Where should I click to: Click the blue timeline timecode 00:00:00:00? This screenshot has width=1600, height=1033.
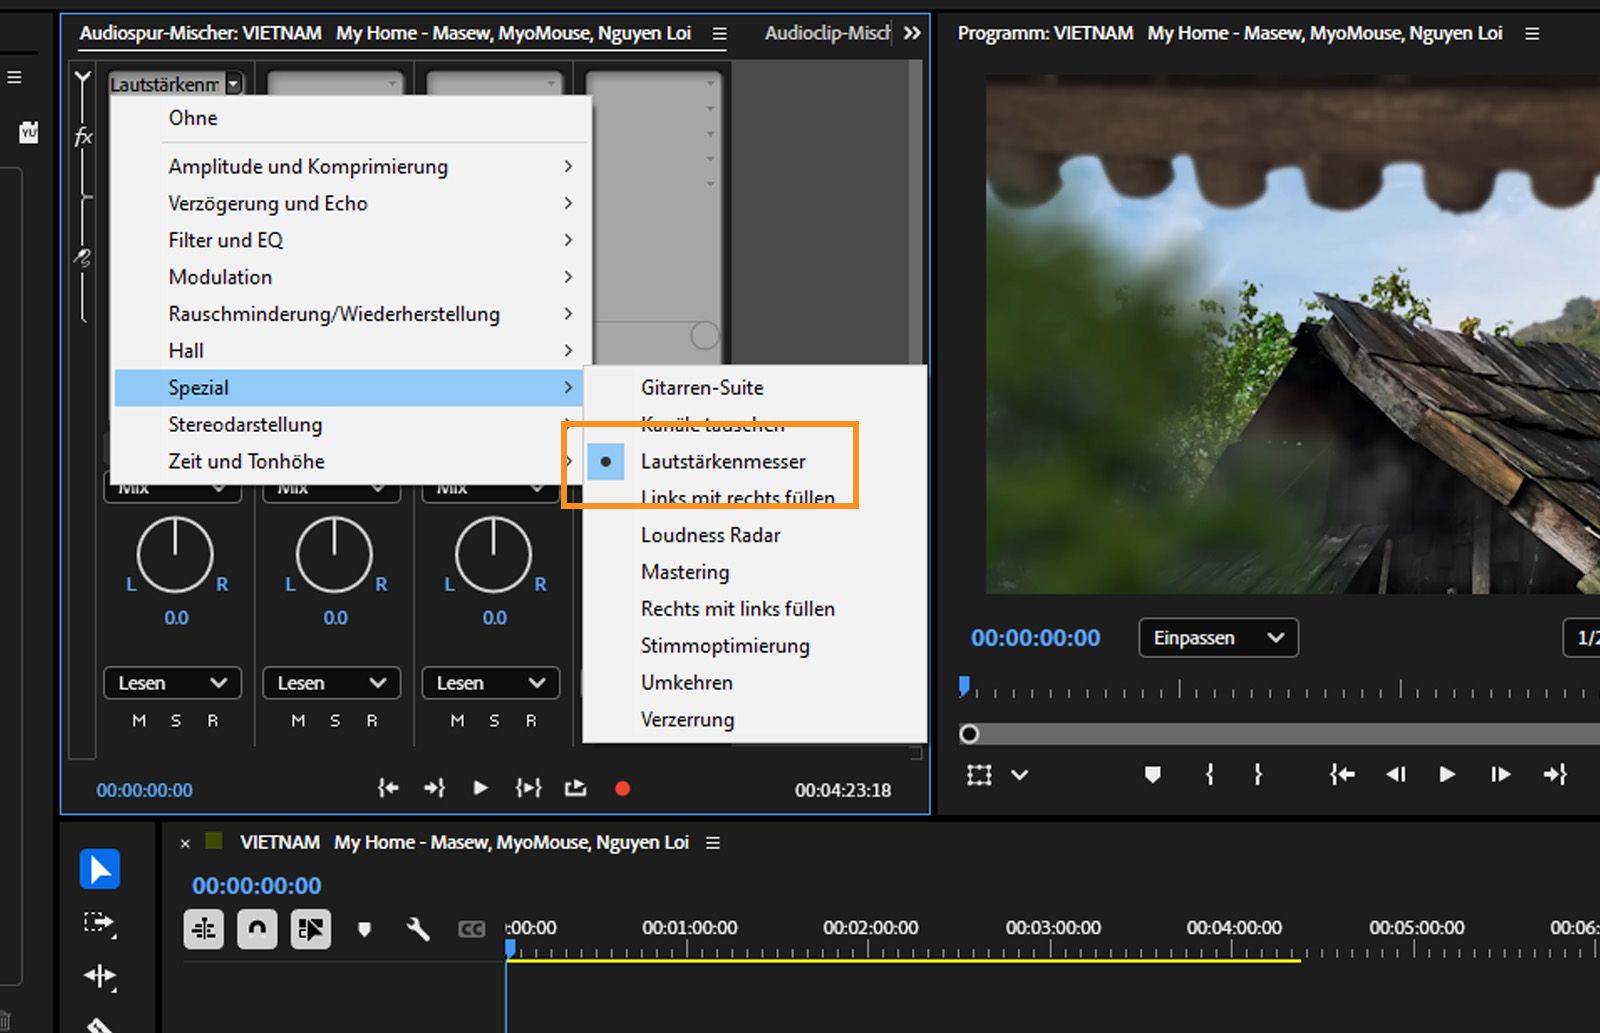257,886
